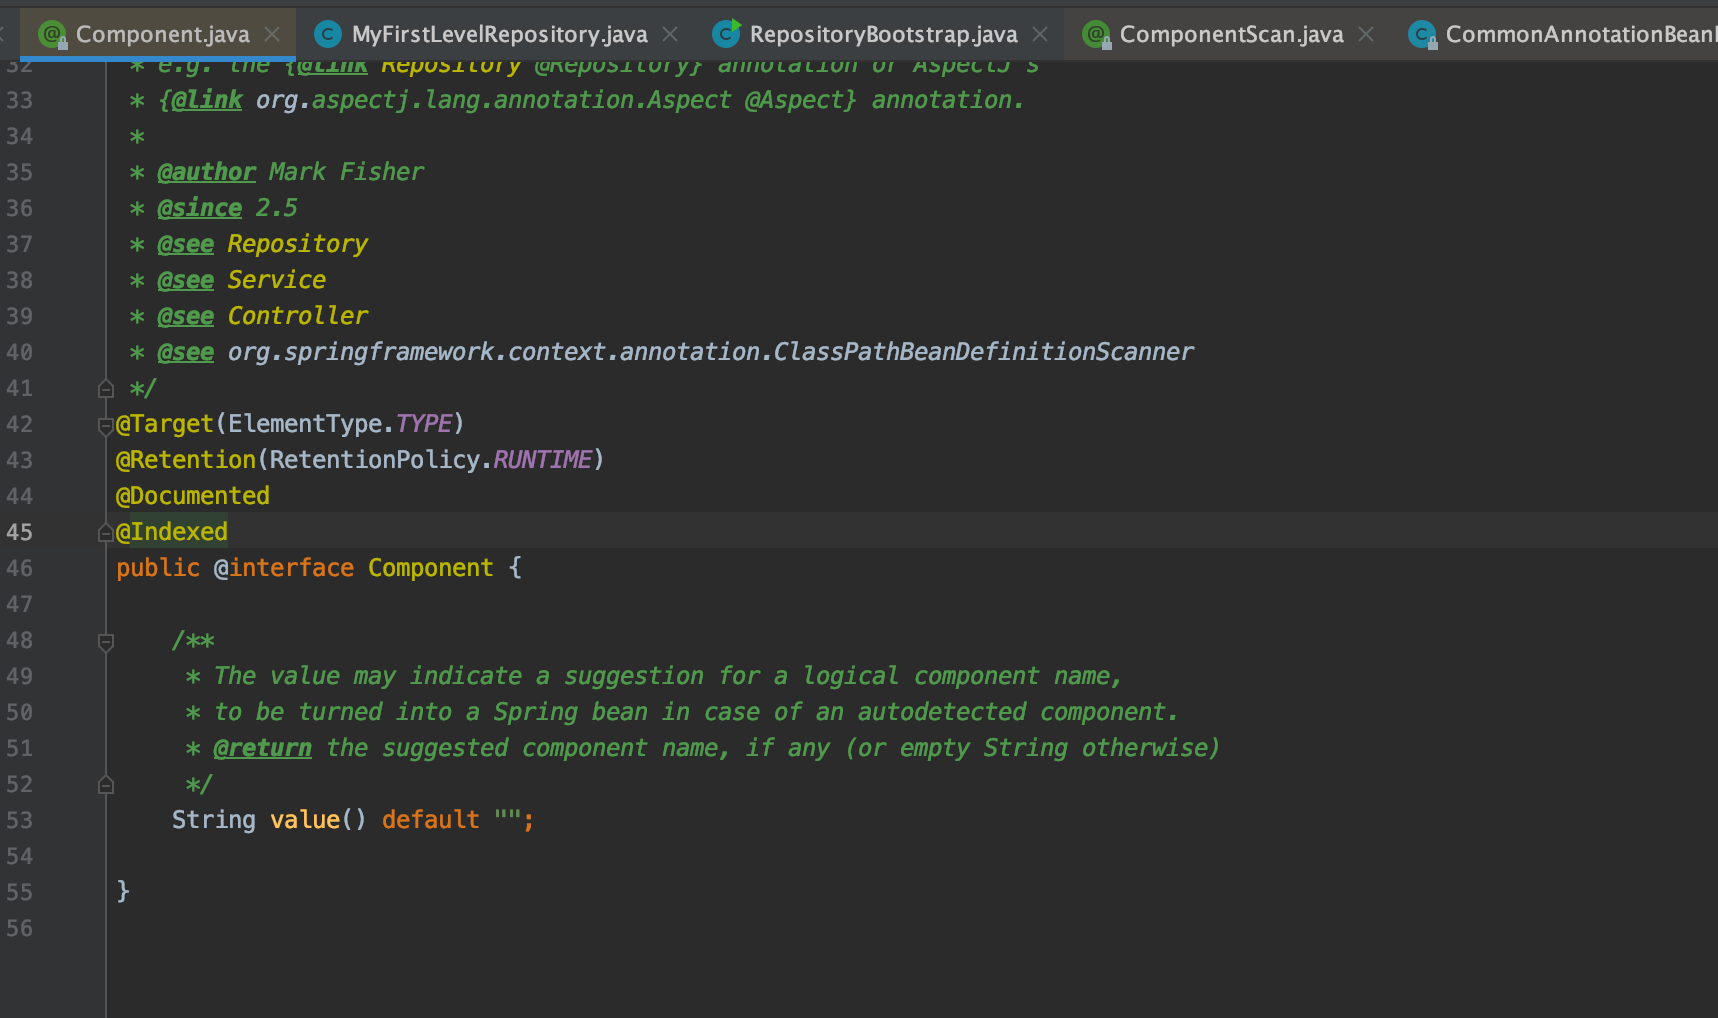The image size is (1718, 1018).
Task: Click the @Indexed annotation
Action: point(172,532)
